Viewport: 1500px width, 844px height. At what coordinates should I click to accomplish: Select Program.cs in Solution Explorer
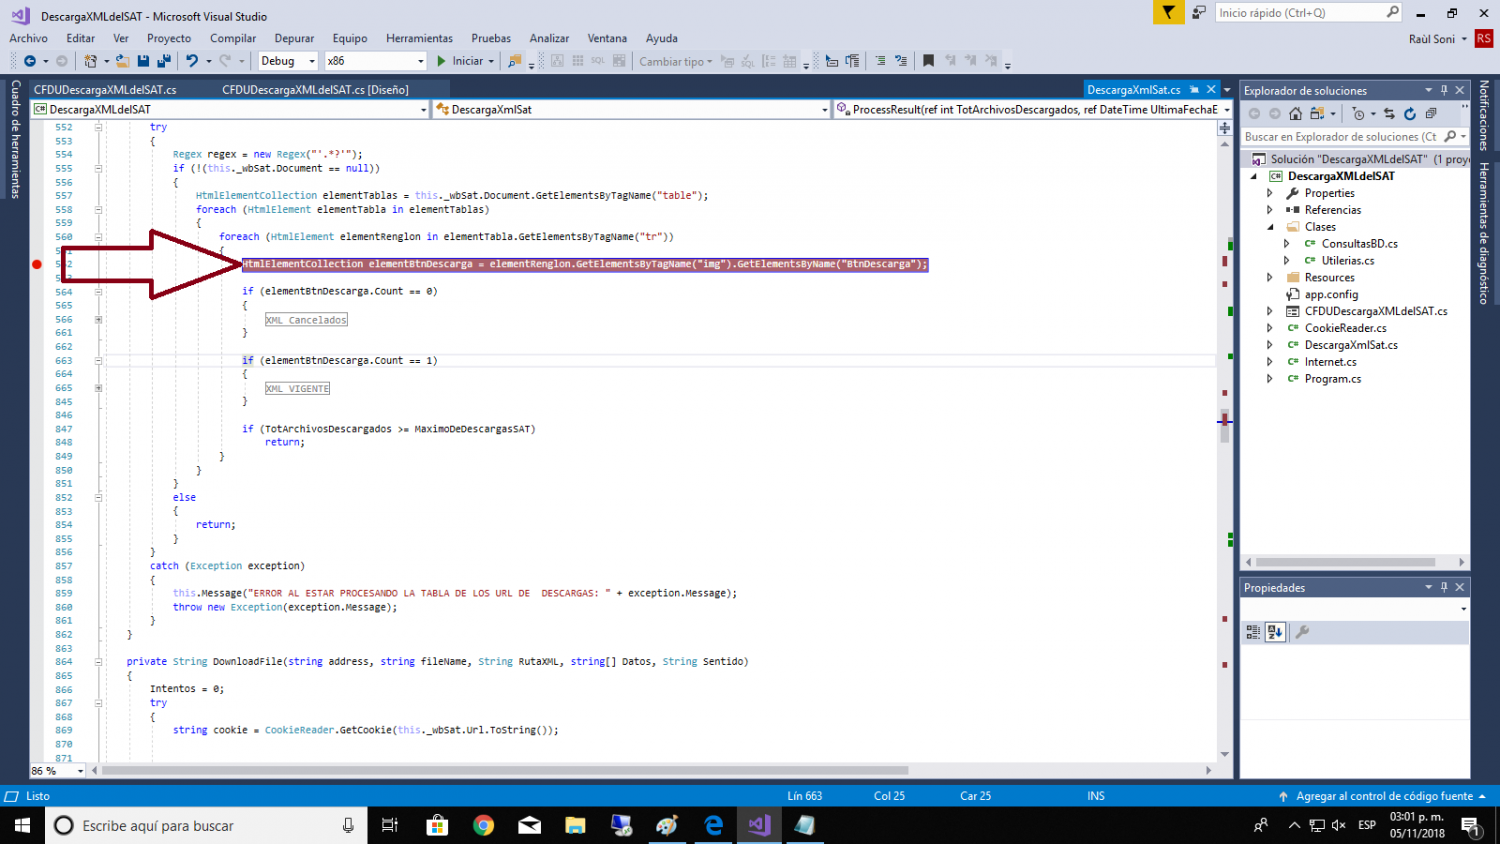pyautogui.click(x=1332, y=379)
